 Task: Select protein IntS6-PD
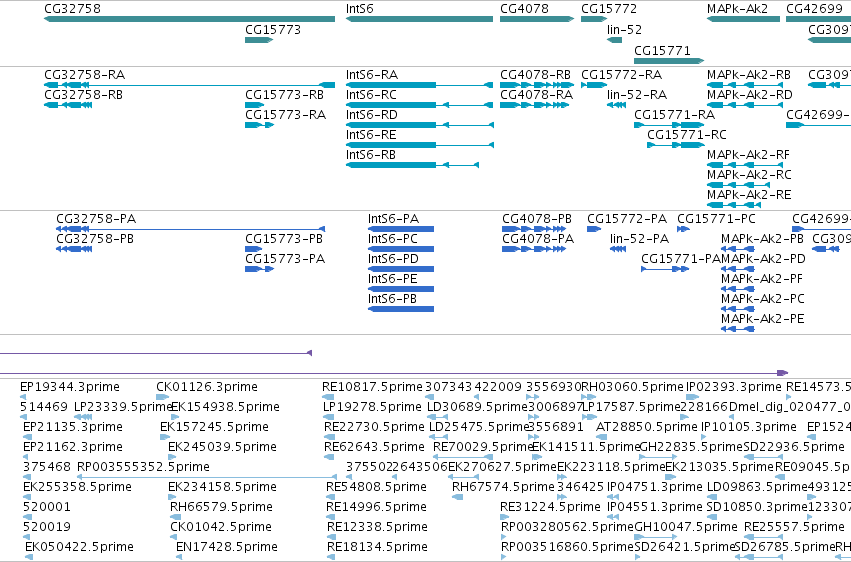[x=401, y=269]
